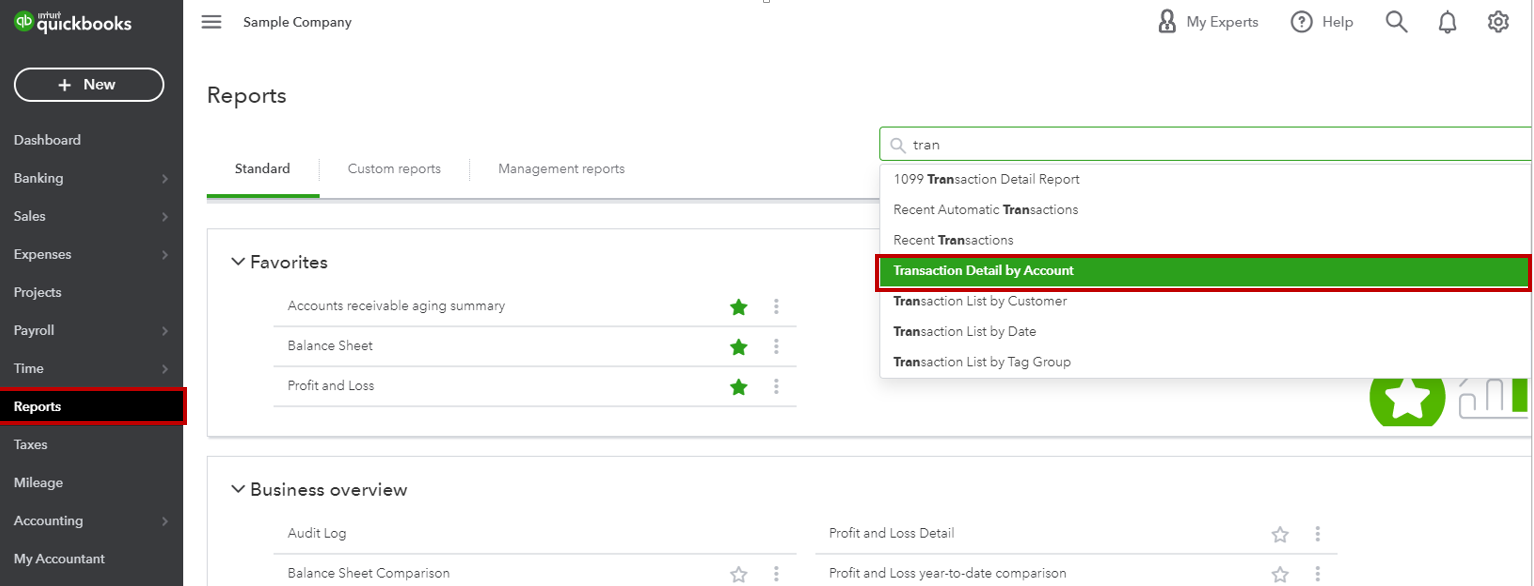Open the Help icon
Screen dimensions: 1534x586
click(1322, 21)
